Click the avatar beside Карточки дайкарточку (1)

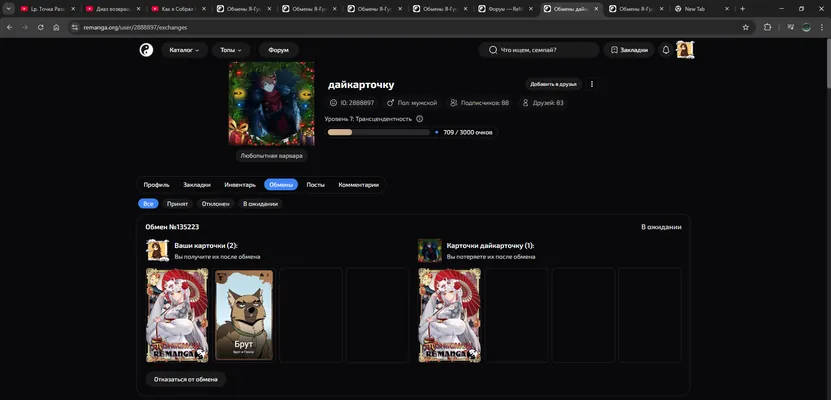(430, 250)
